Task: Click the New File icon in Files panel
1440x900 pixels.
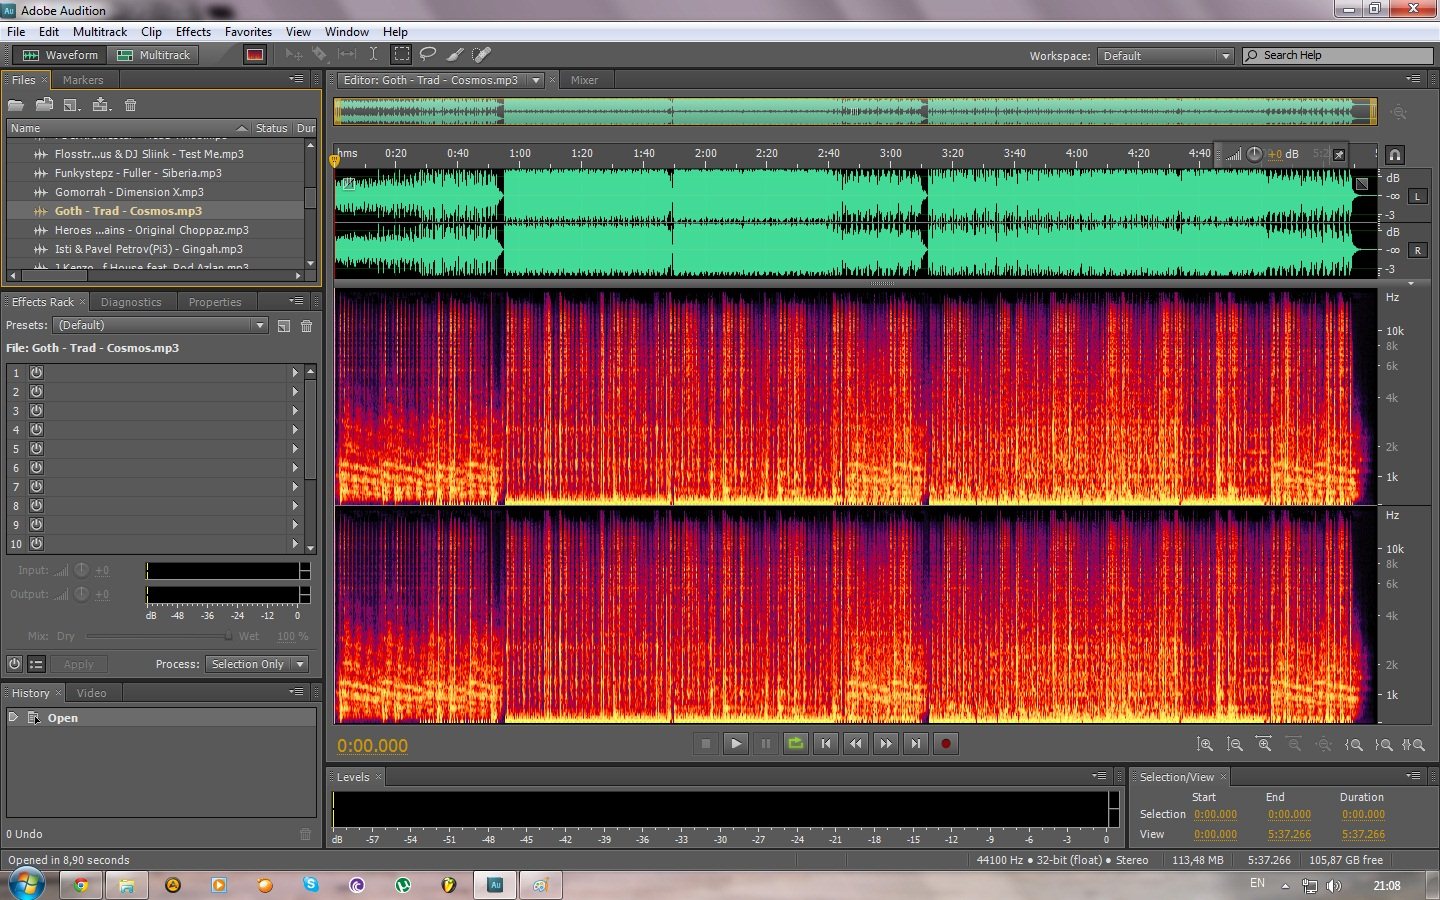Action: [x=72, y=105]
